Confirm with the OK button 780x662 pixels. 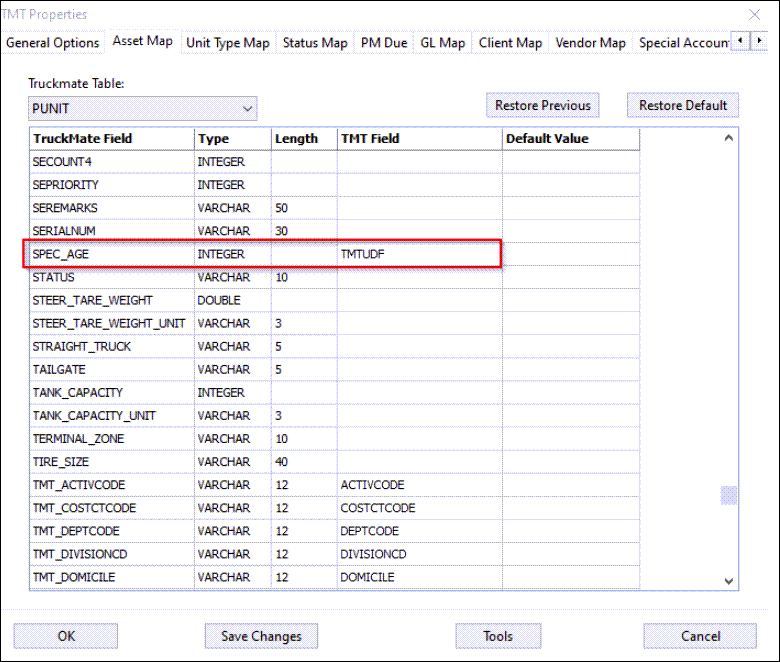point(66,636)
